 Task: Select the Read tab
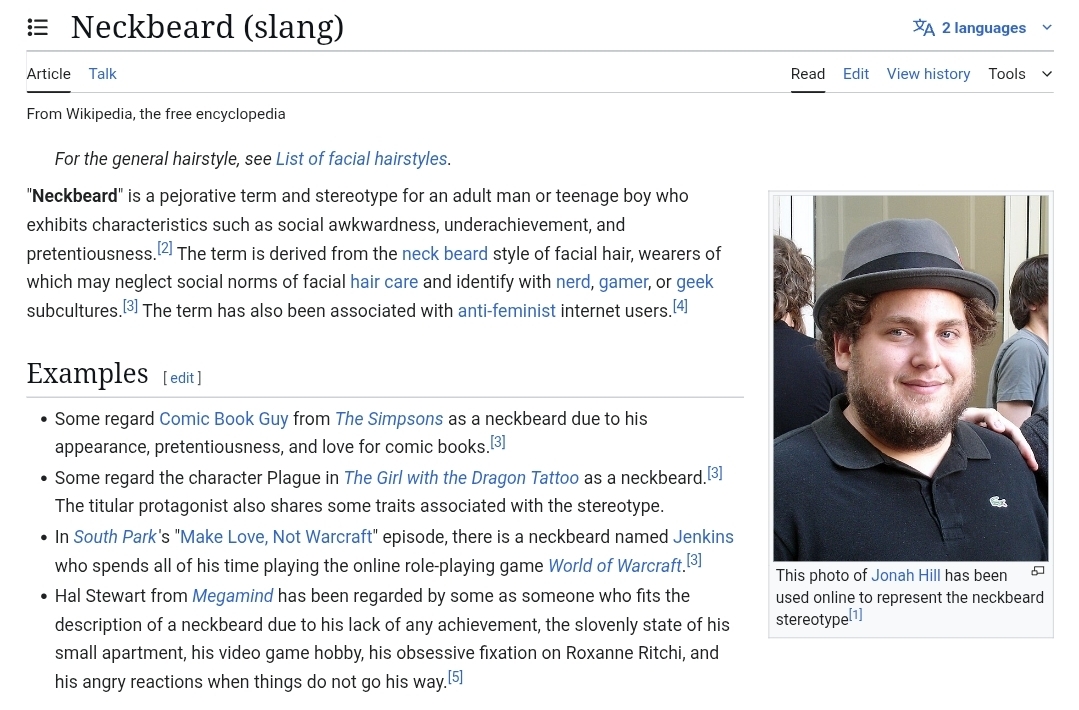(x=808, y=74)
